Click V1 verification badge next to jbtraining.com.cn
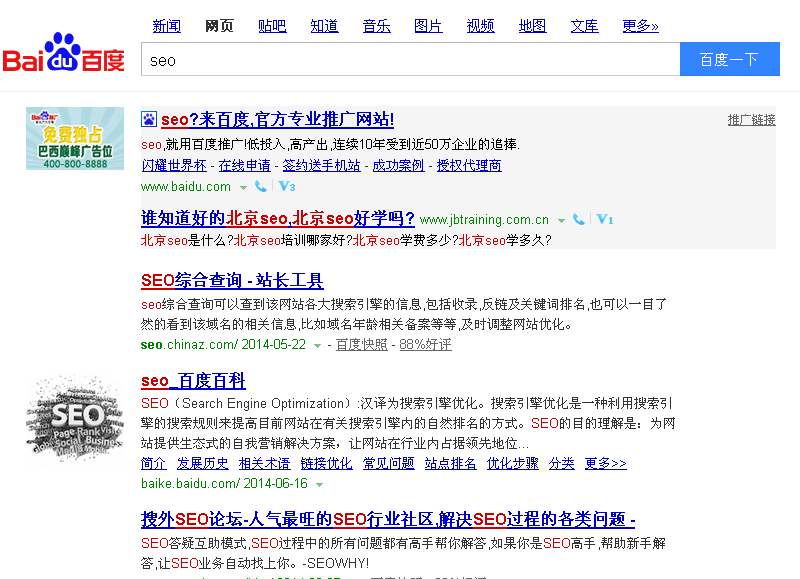 [x=604, y=220]
